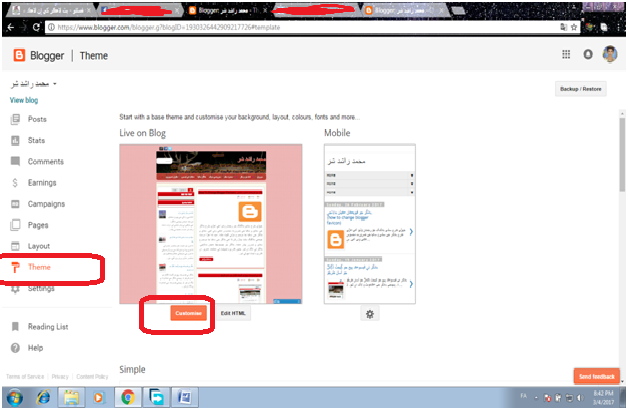Click the Help question mark icon

tap(15, 348)
